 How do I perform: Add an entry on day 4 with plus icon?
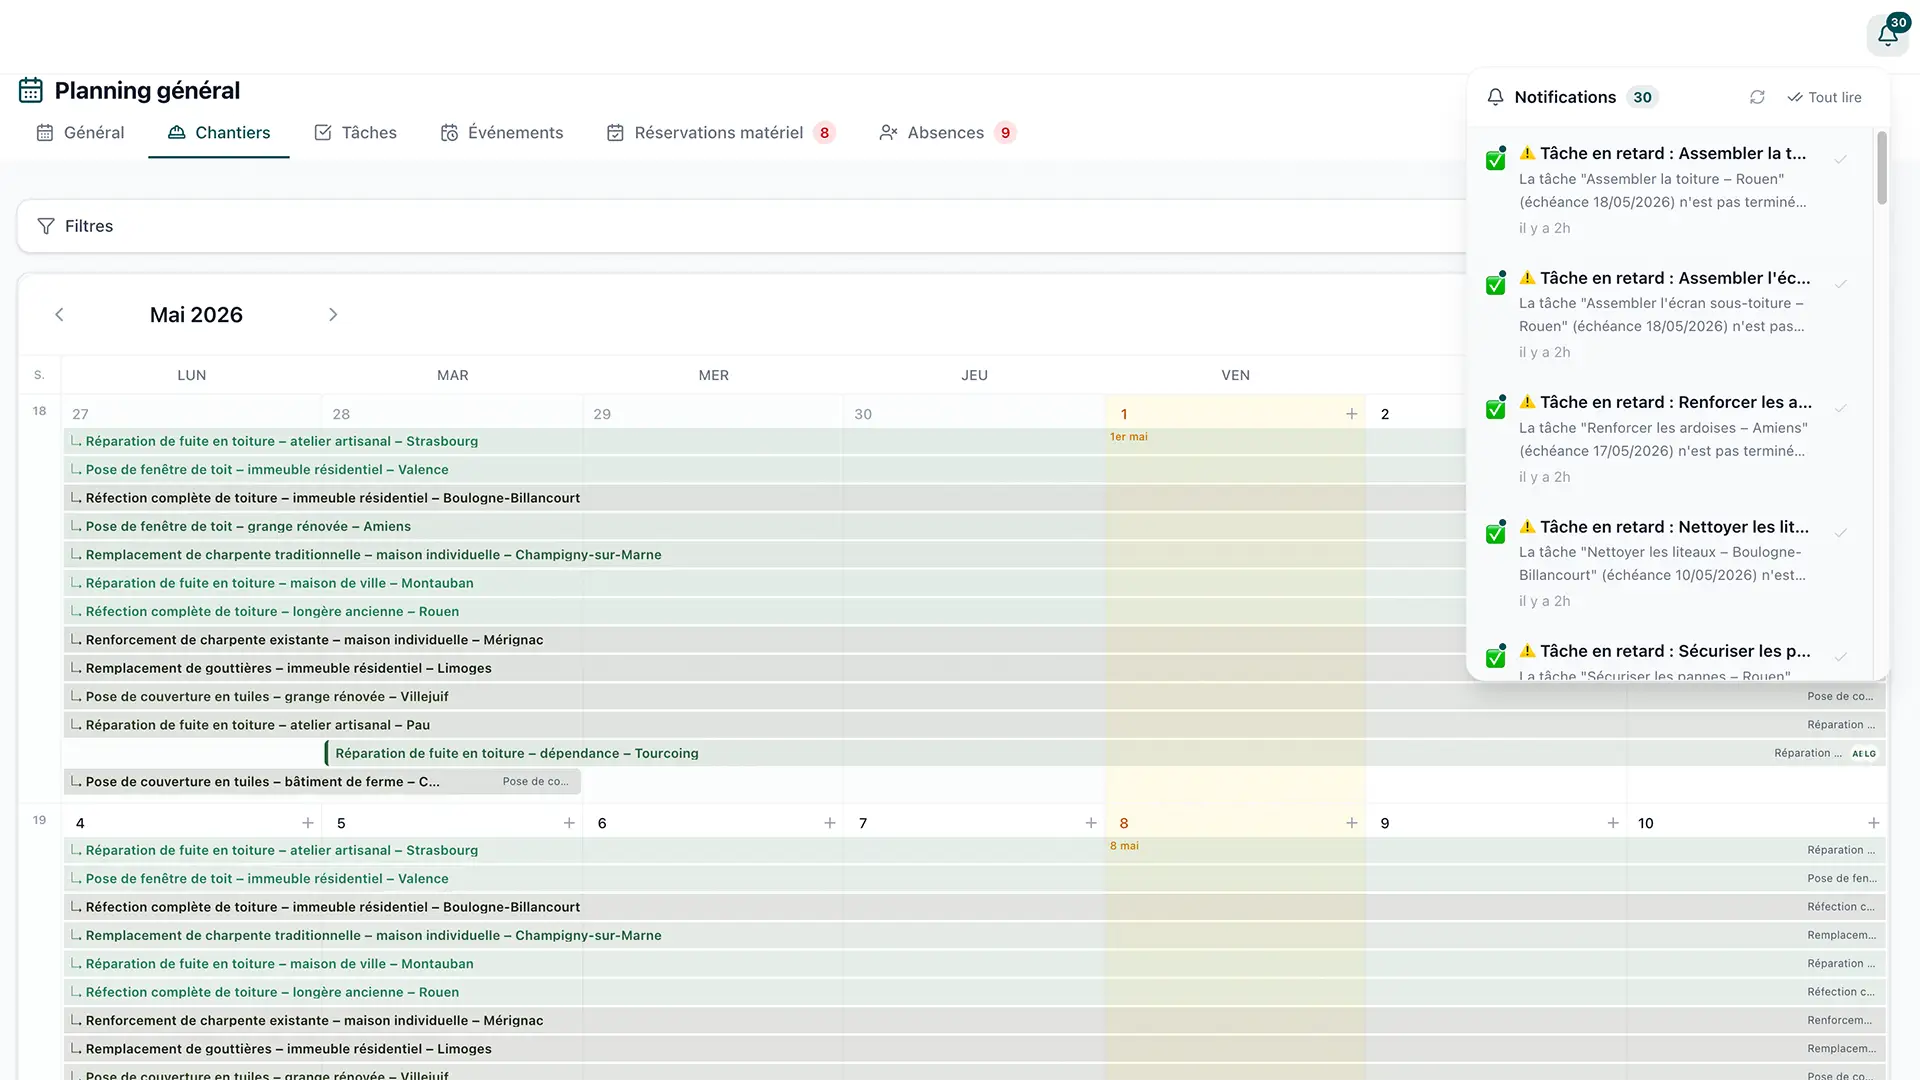click(x=308, y=823)
